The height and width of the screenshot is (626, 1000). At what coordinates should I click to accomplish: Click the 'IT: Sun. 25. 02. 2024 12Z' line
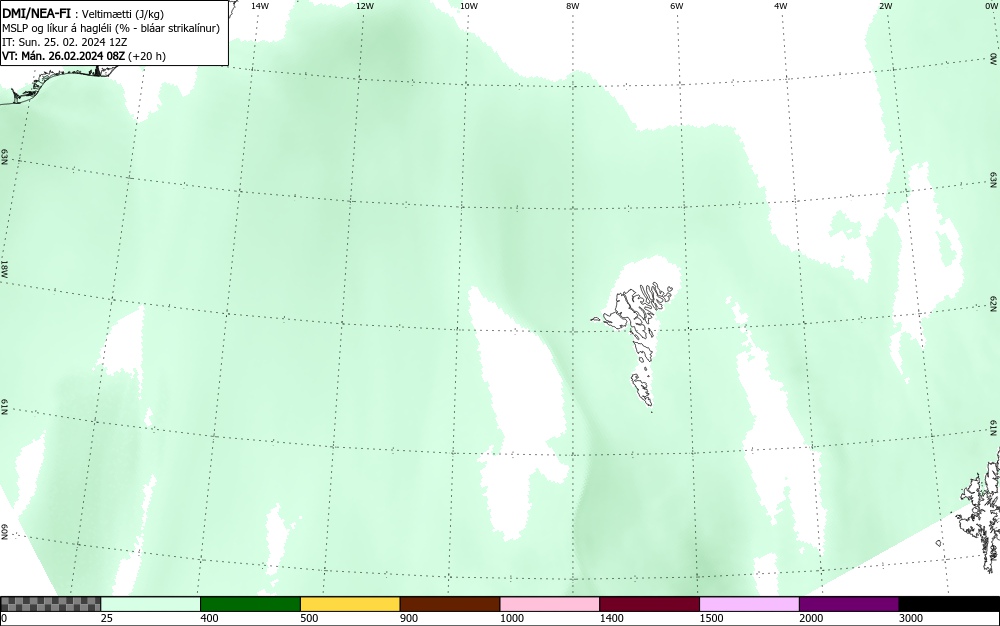click(x=64, y=42)
